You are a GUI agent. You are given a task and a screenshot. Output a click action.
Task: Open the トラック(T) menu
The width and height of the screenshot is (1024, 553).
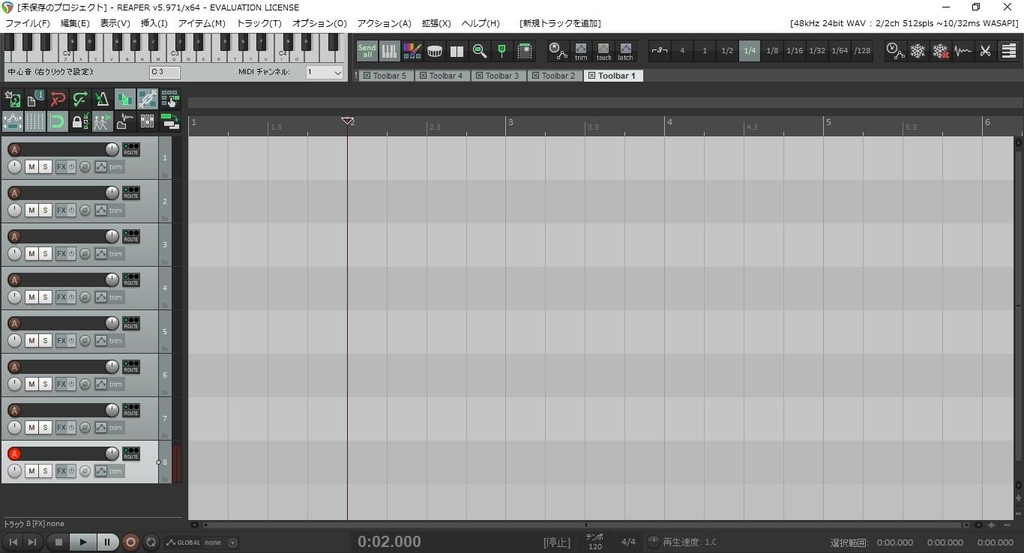tap(259, 23)
